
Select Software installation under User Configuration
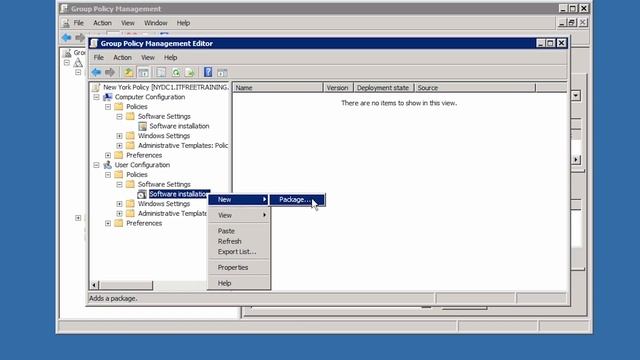point(179,194)
